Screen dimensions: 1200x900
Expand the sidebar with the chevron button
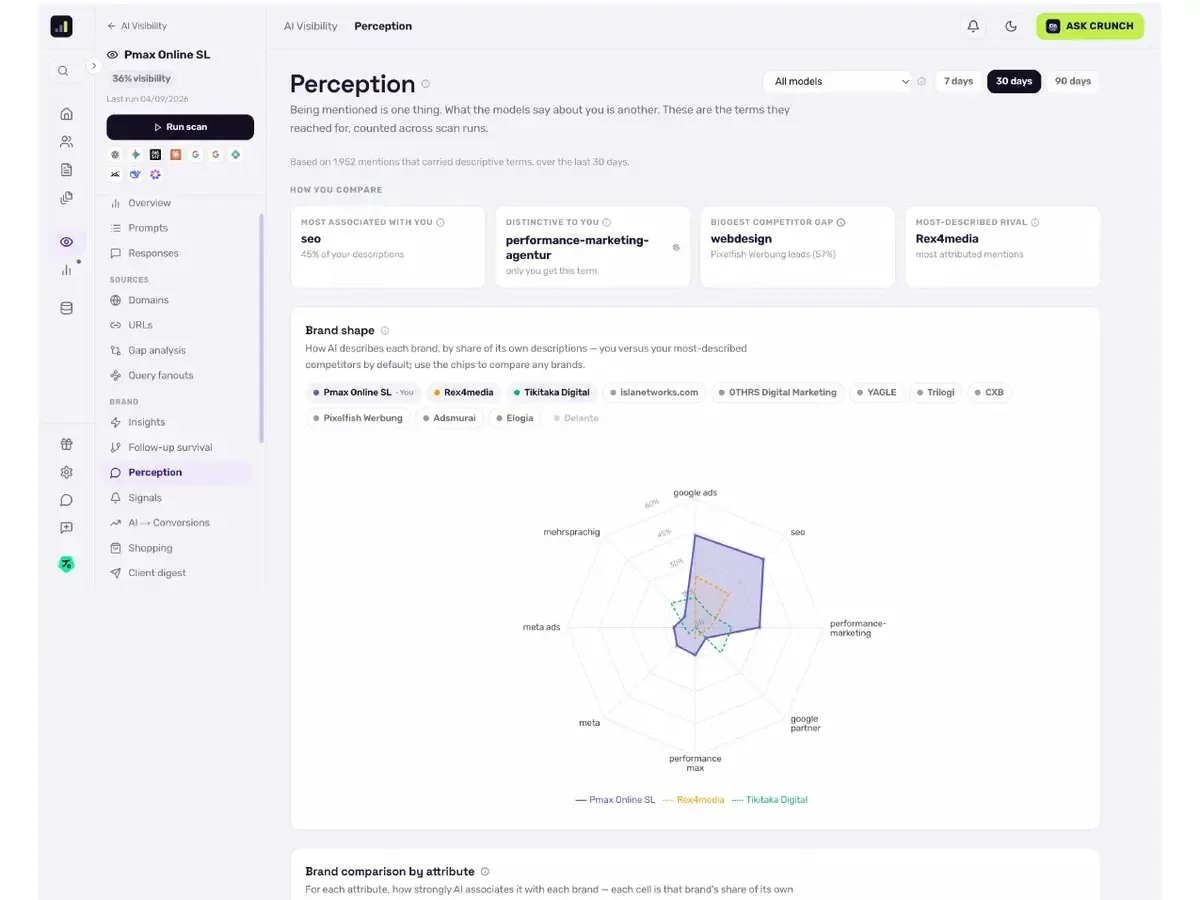[x=94, y=66]
